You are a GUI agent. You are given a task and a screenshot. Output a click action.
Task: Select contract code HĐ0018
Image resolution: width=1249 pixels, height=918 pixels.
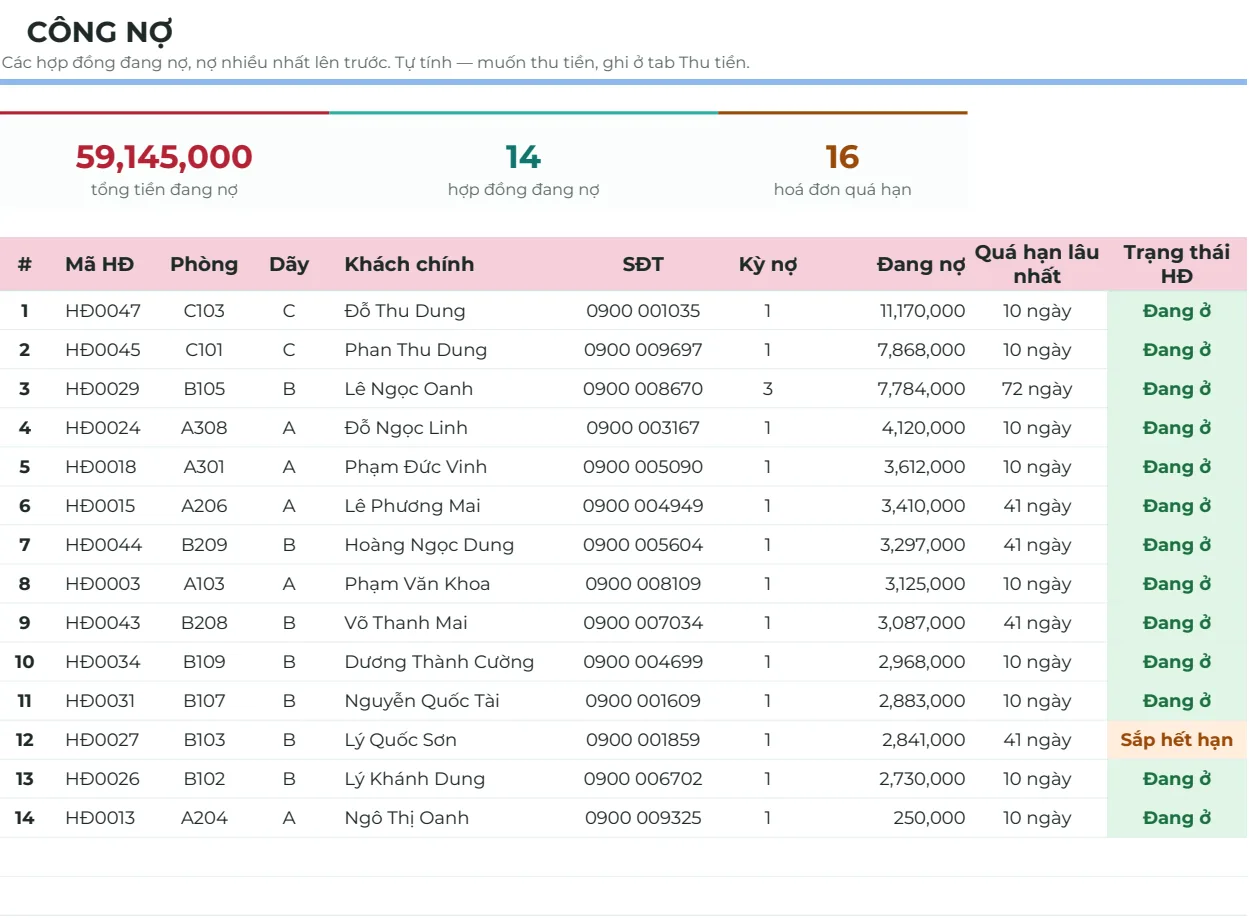[100, 467]
